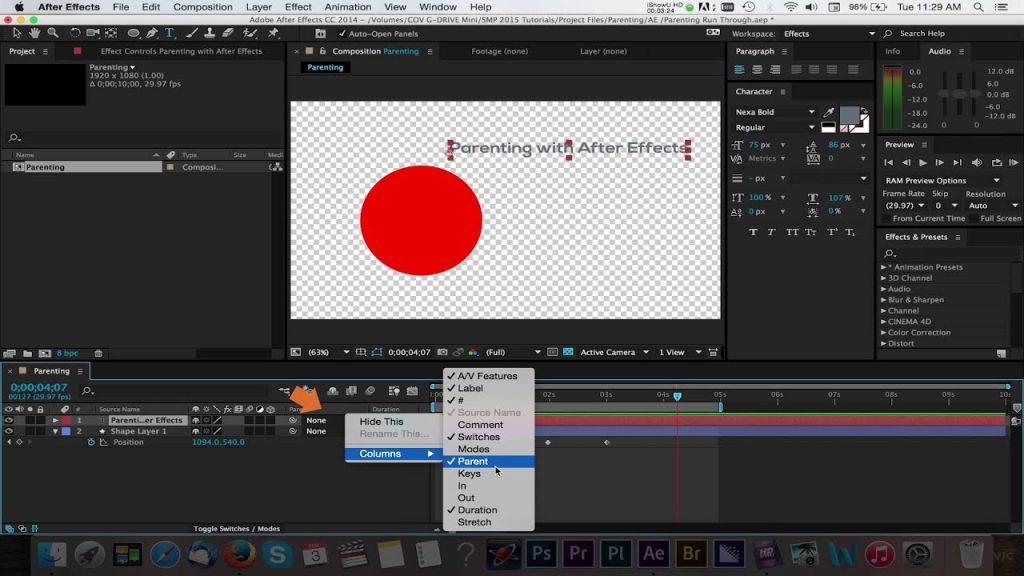Select the Zoom magnifier tool

coord(53,33)
